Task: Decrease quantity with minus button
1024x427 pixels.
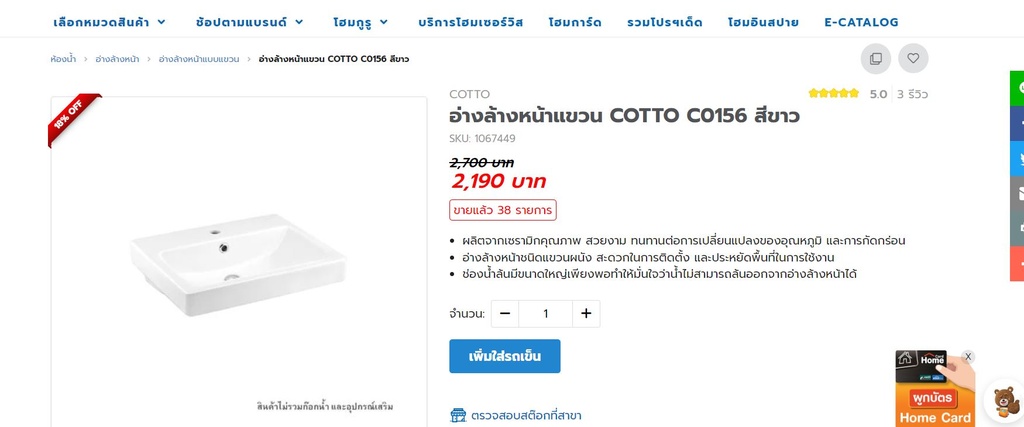Action: point(505,314)
